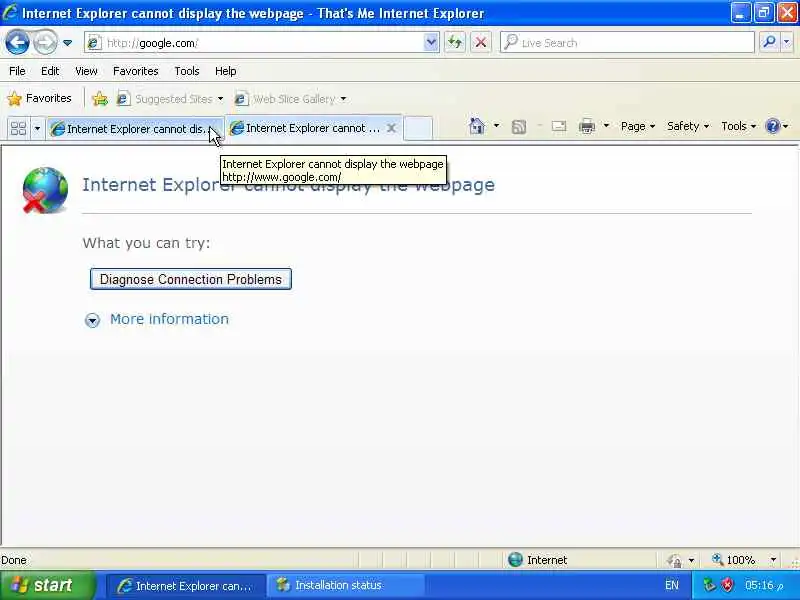The height and width of the screenshot is (600, 800).
Task: Click the Home page icon
Action: (477, 126)
